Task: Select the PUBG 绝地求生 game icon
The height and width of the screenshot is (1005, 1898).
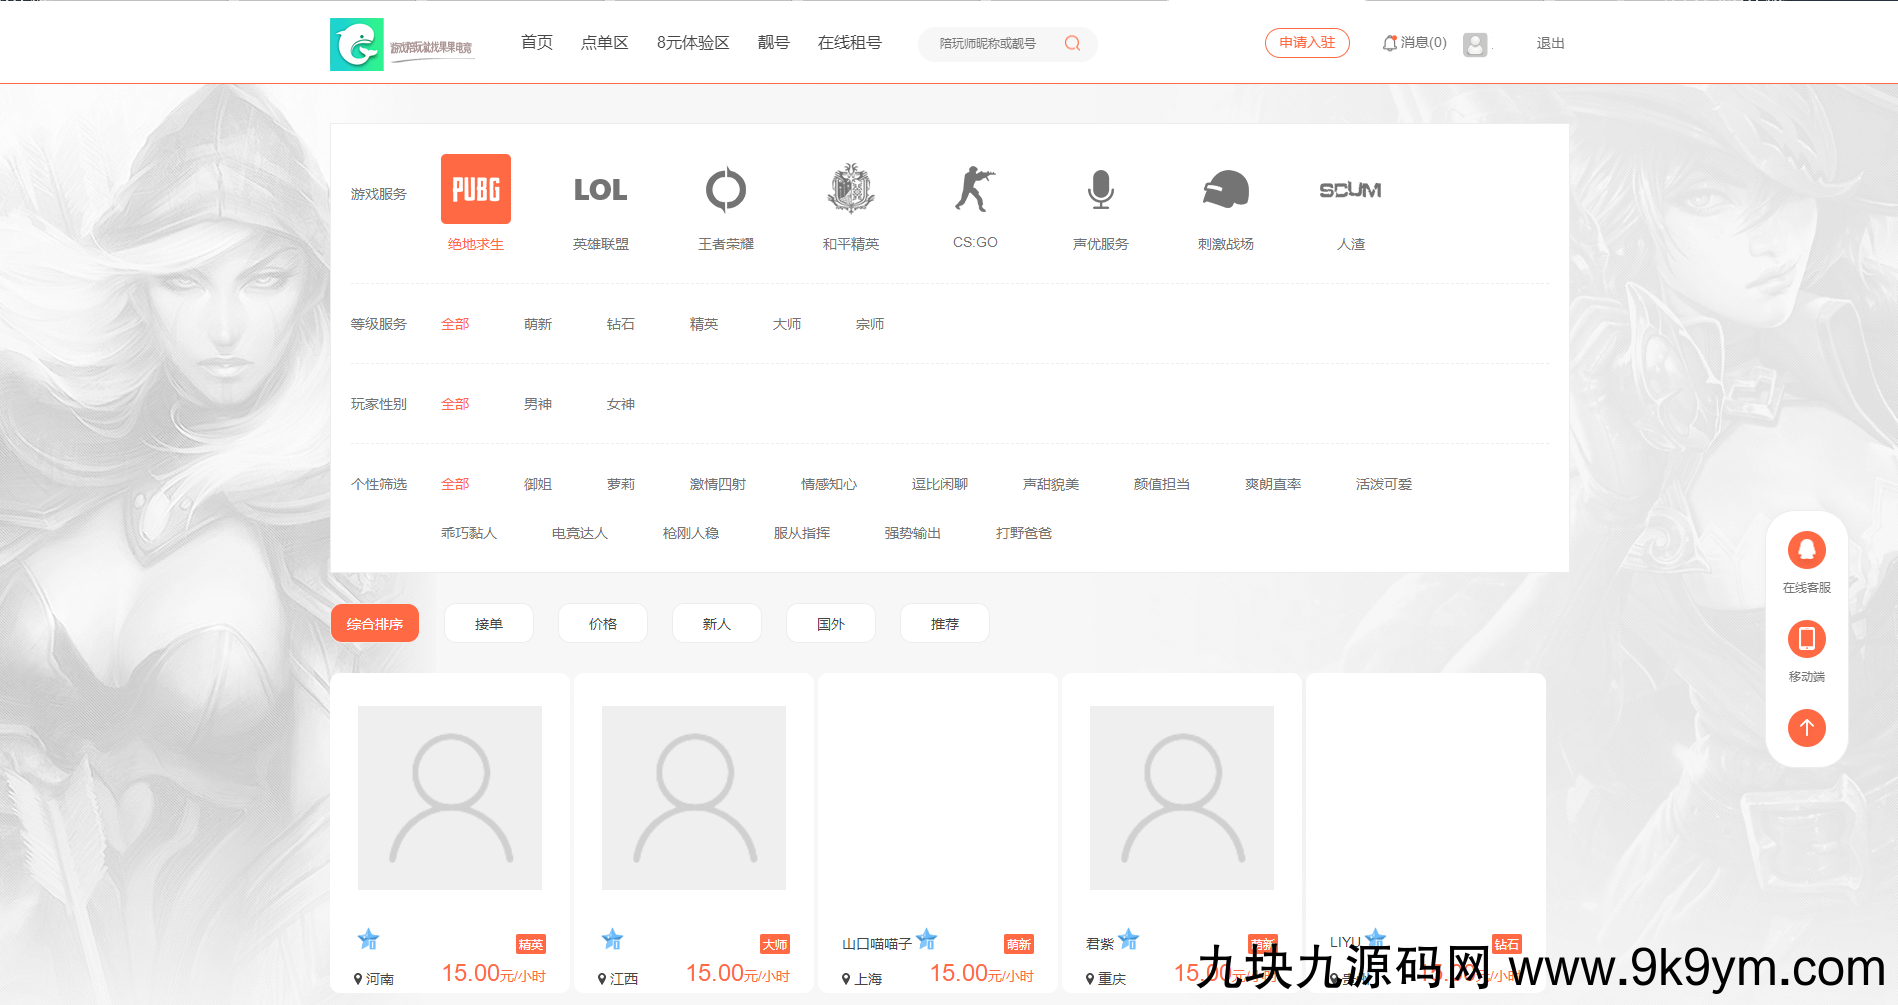Action: [x=475, y=189]
